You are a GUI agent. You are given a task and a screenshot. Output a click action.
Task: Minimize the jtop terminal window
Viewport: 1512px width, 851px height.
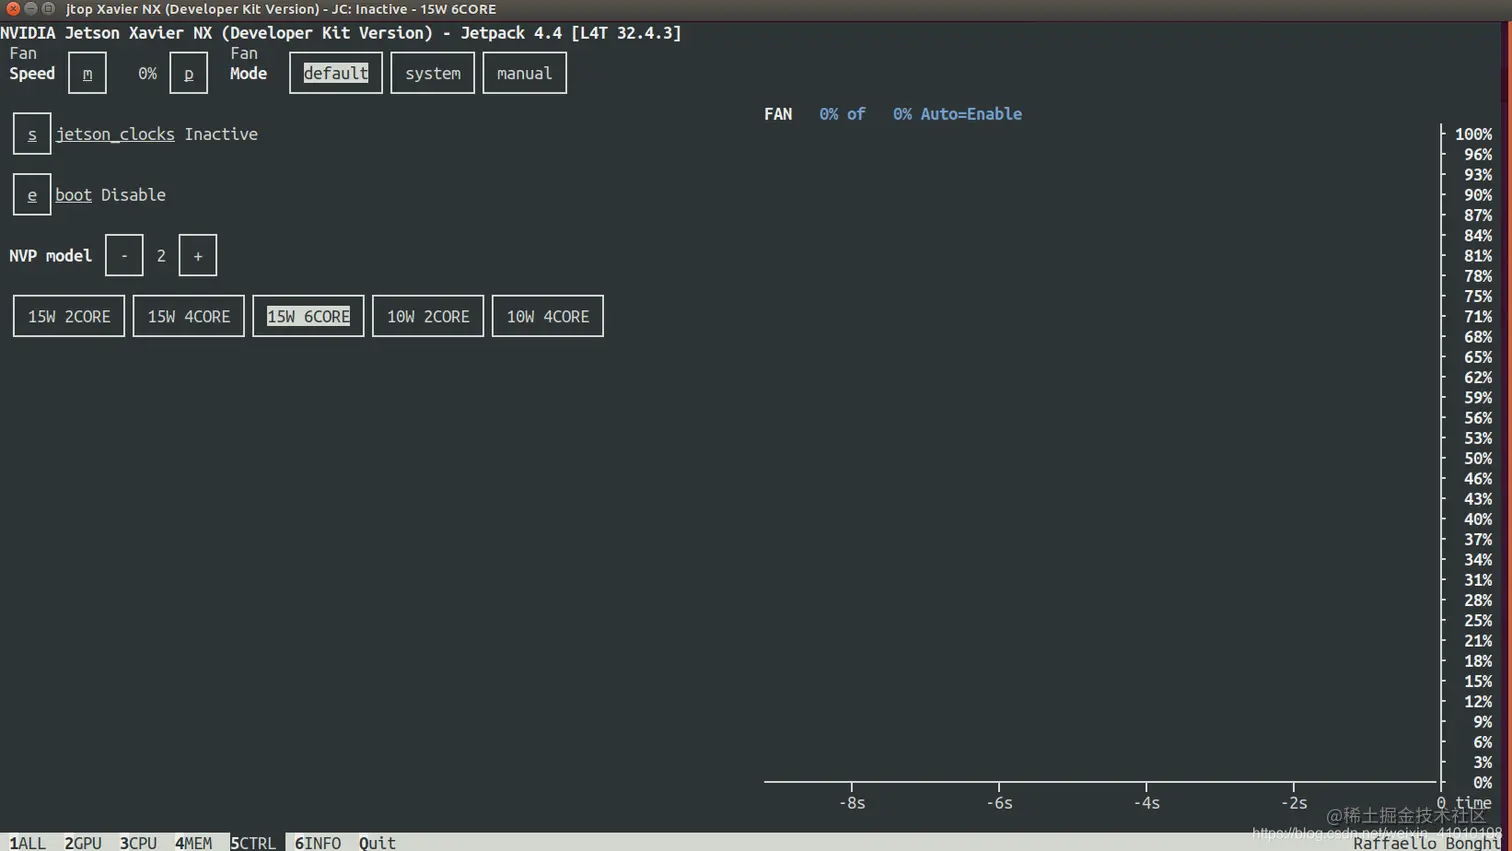point(31,9)
